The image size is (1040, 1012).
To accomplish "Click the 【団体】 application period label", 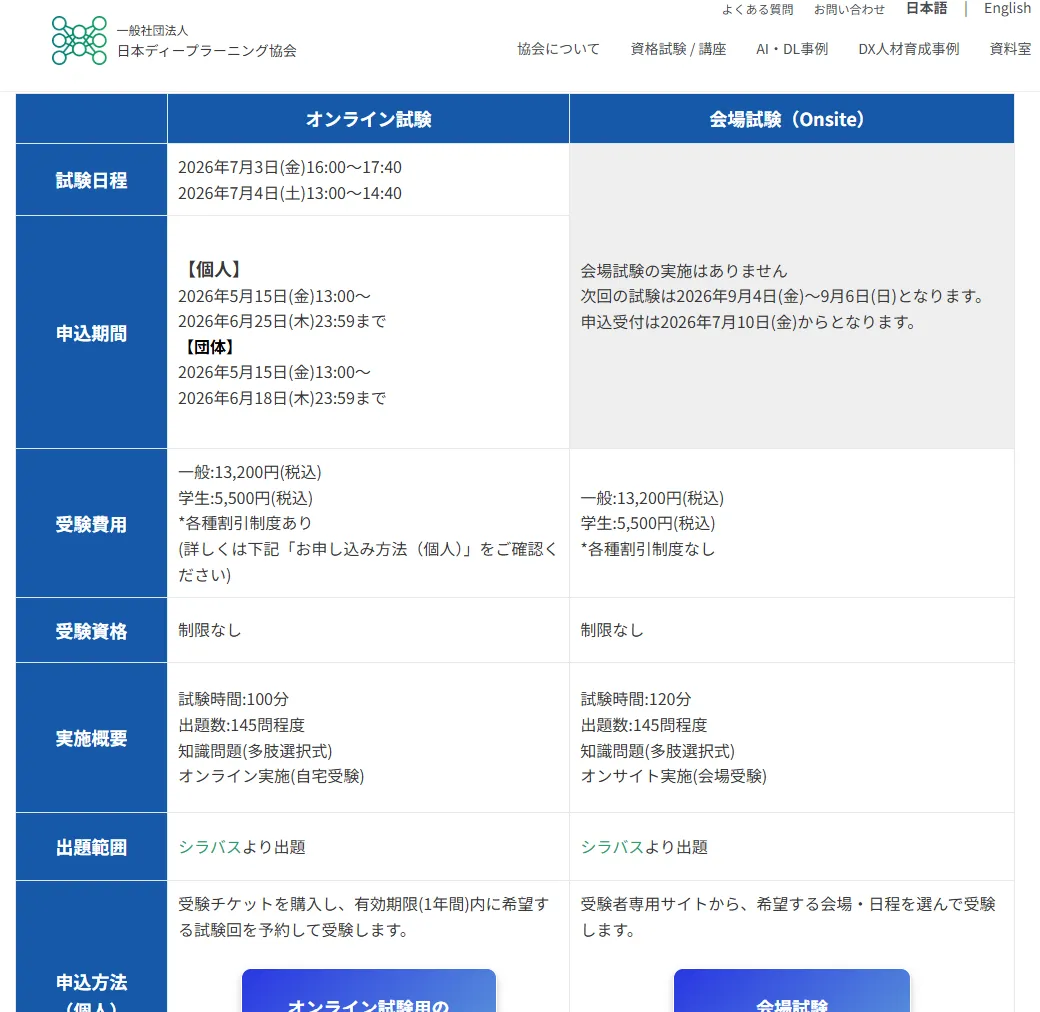I will (x=210, y=347).
